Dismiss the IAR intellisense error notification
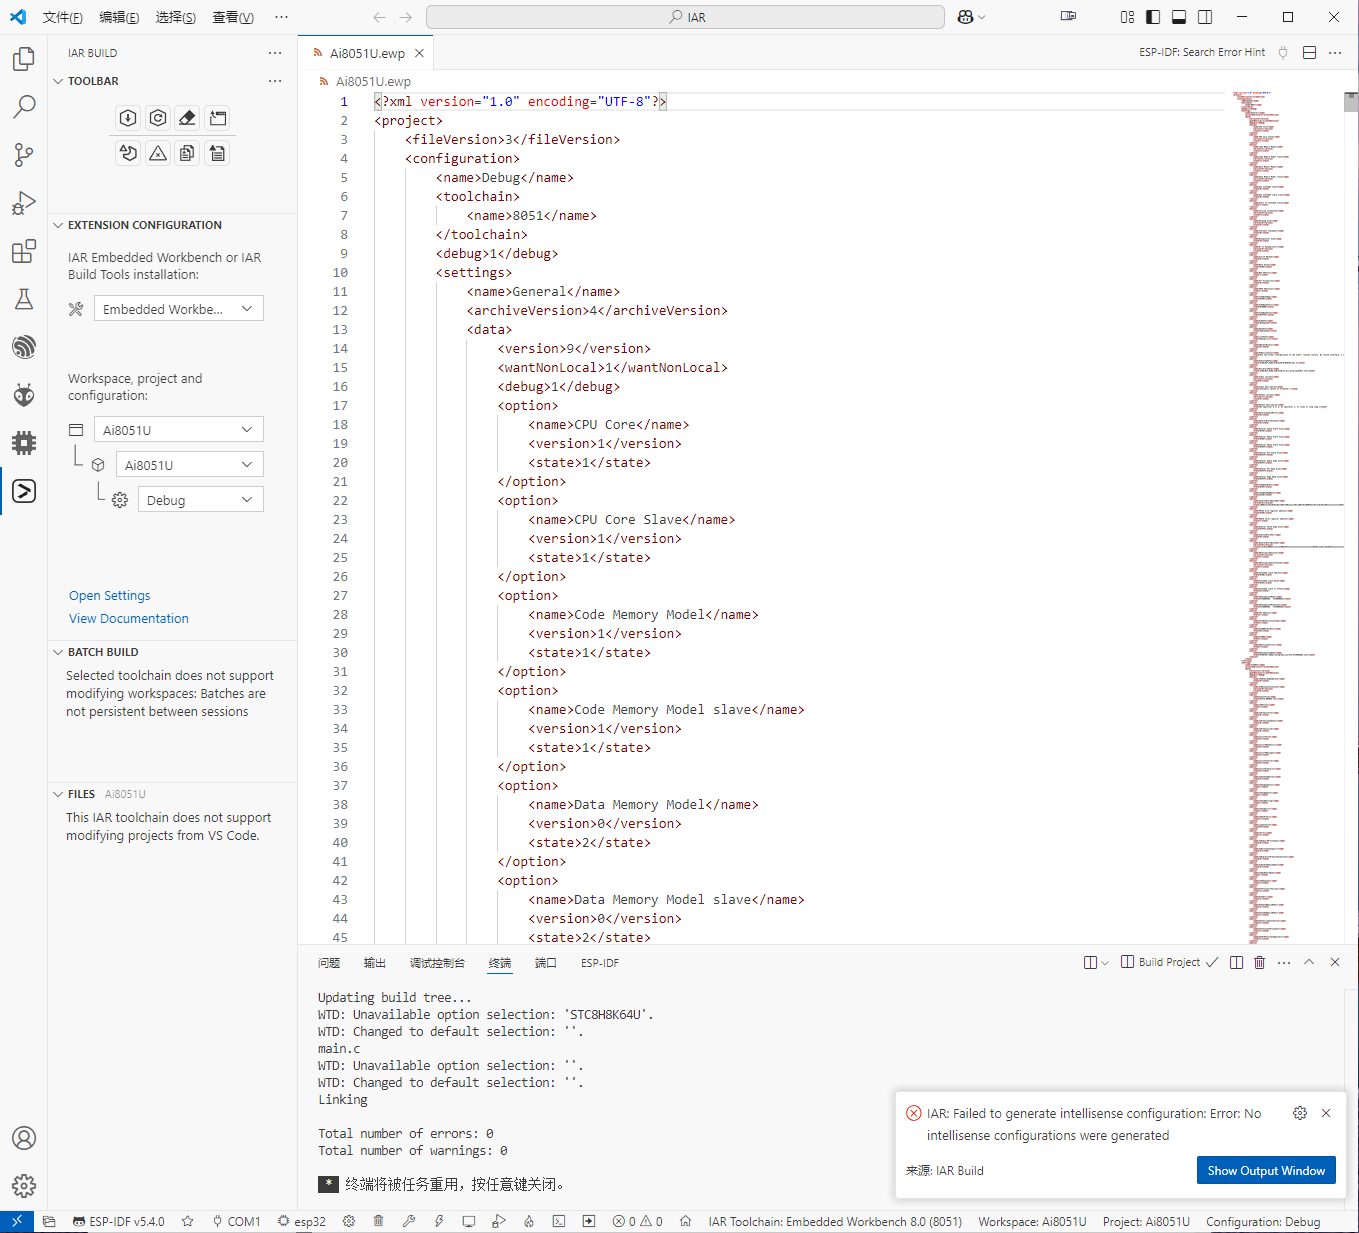The width and height of the screenshot is (1359, 1233). coord(1326,1113)
